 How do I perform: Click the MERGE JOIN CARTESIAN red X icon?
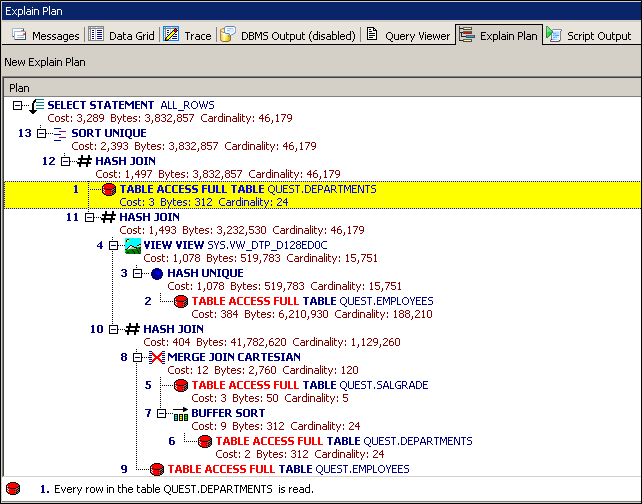click(x=155, y=357)
